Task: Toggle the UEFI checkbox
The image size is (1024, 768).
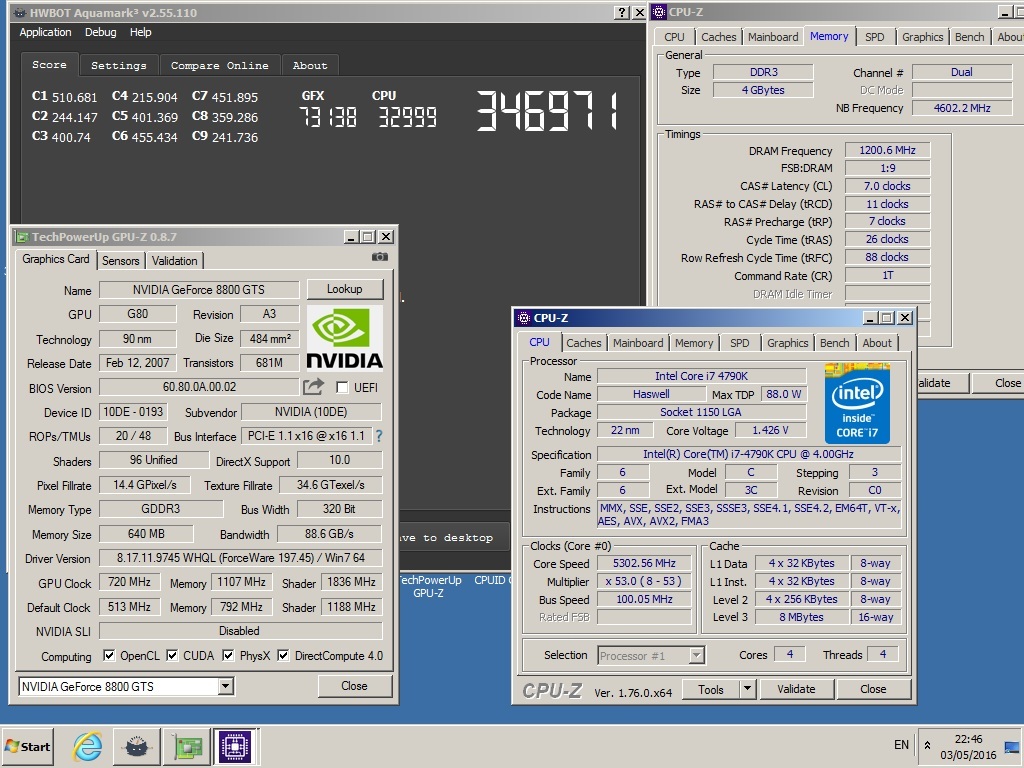Action: 342,387
